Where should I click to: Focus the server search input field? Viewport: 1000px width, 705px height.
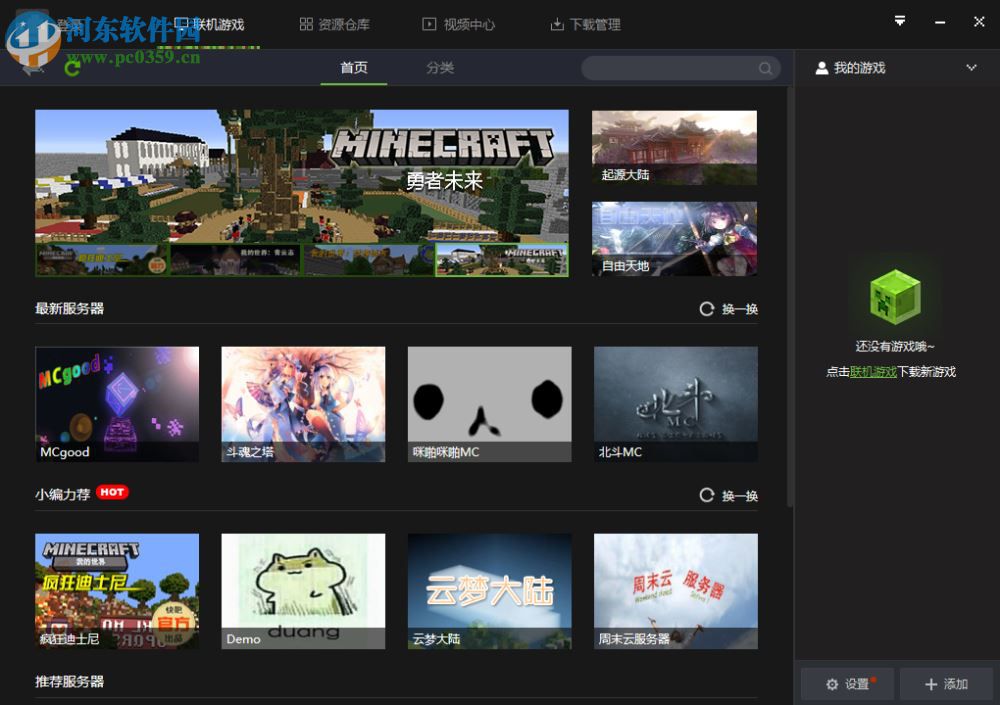click(x=680, y=68)
